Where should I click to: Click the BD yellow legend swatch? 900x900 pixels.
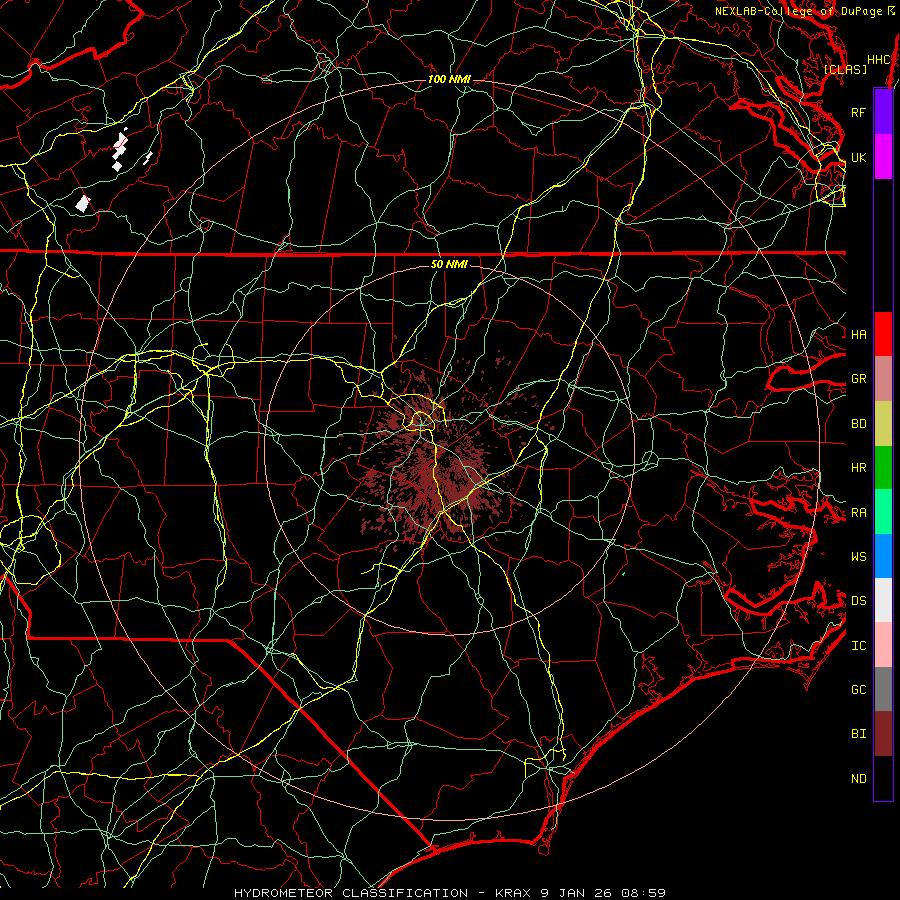coord(883,423)
